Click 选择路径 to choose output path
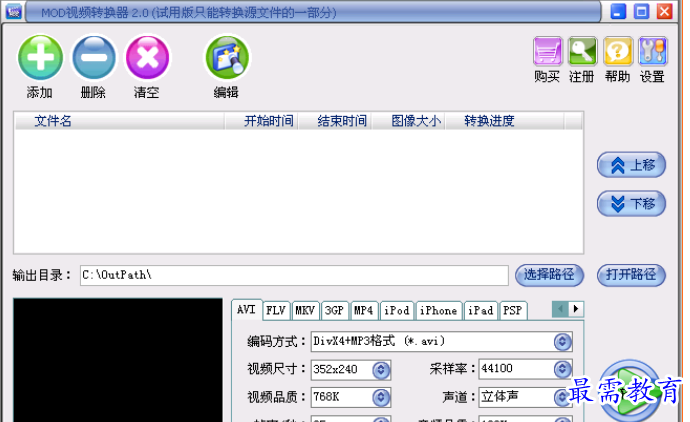This screenshot has height=422, width=690. (x=549, y=275)
